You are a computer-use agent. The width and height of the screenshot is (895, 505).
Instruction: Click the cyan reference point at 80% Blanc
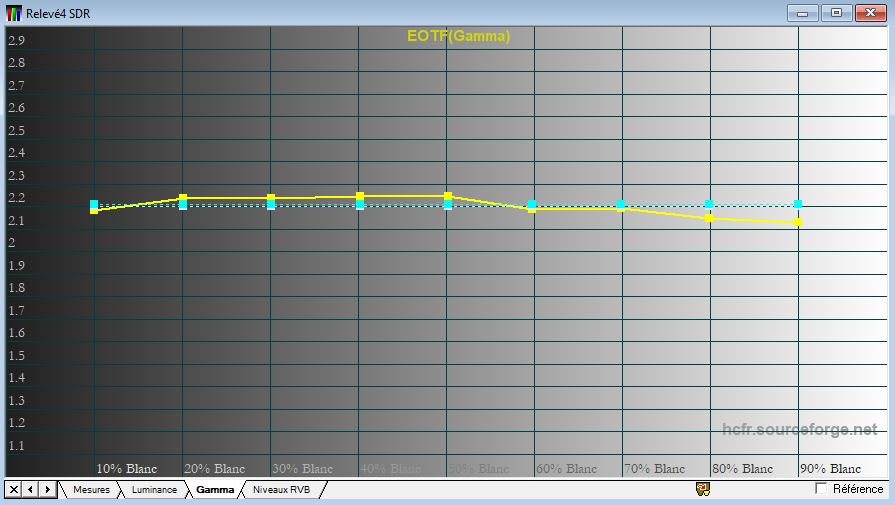[709, 204]
